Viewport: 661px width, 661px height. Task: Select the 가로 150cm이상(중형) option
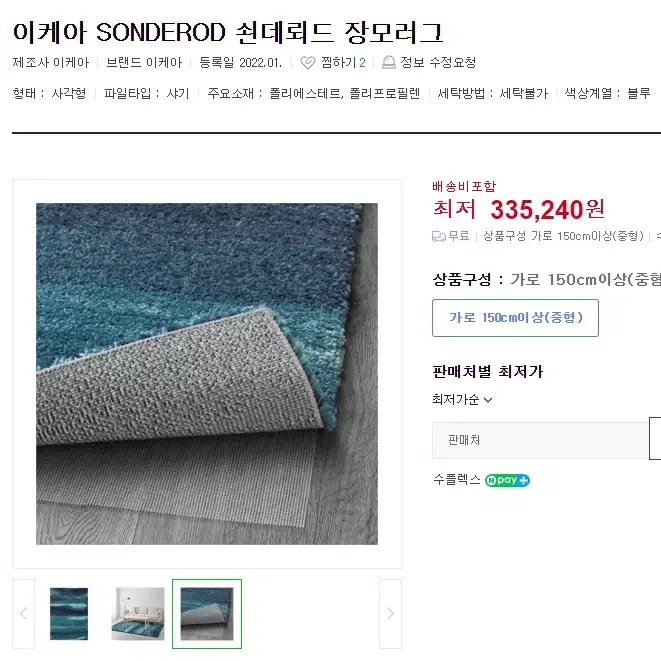(x=515, y=318)
